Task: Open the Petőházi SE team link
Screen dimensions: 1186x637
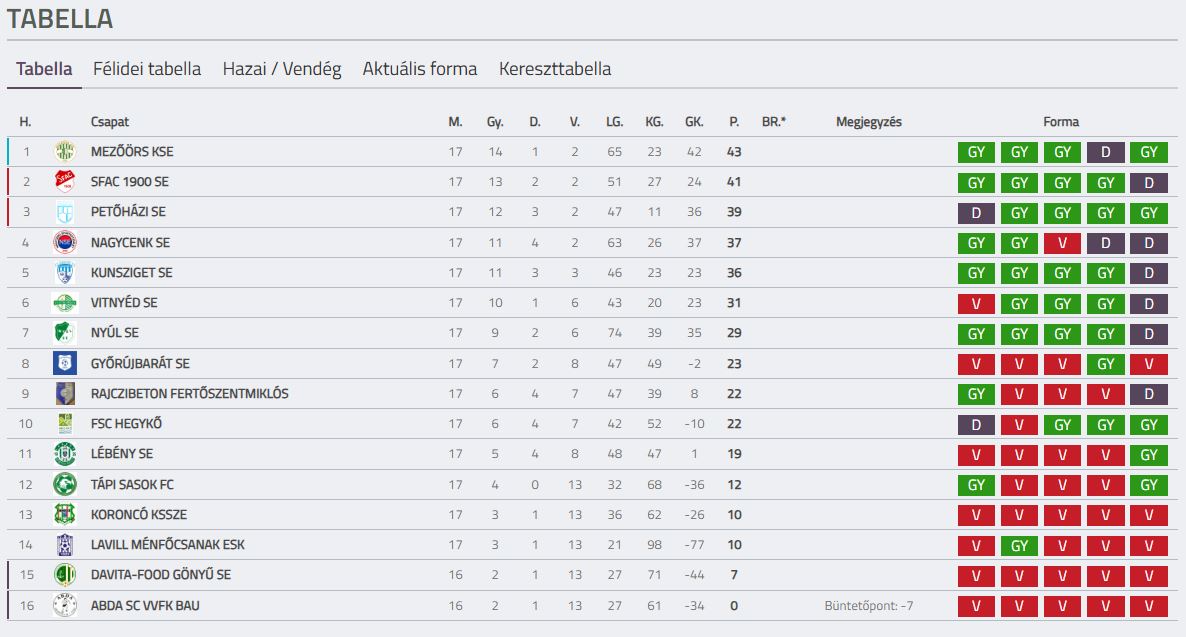Action: pyautogui.click(x=128, y=212)
